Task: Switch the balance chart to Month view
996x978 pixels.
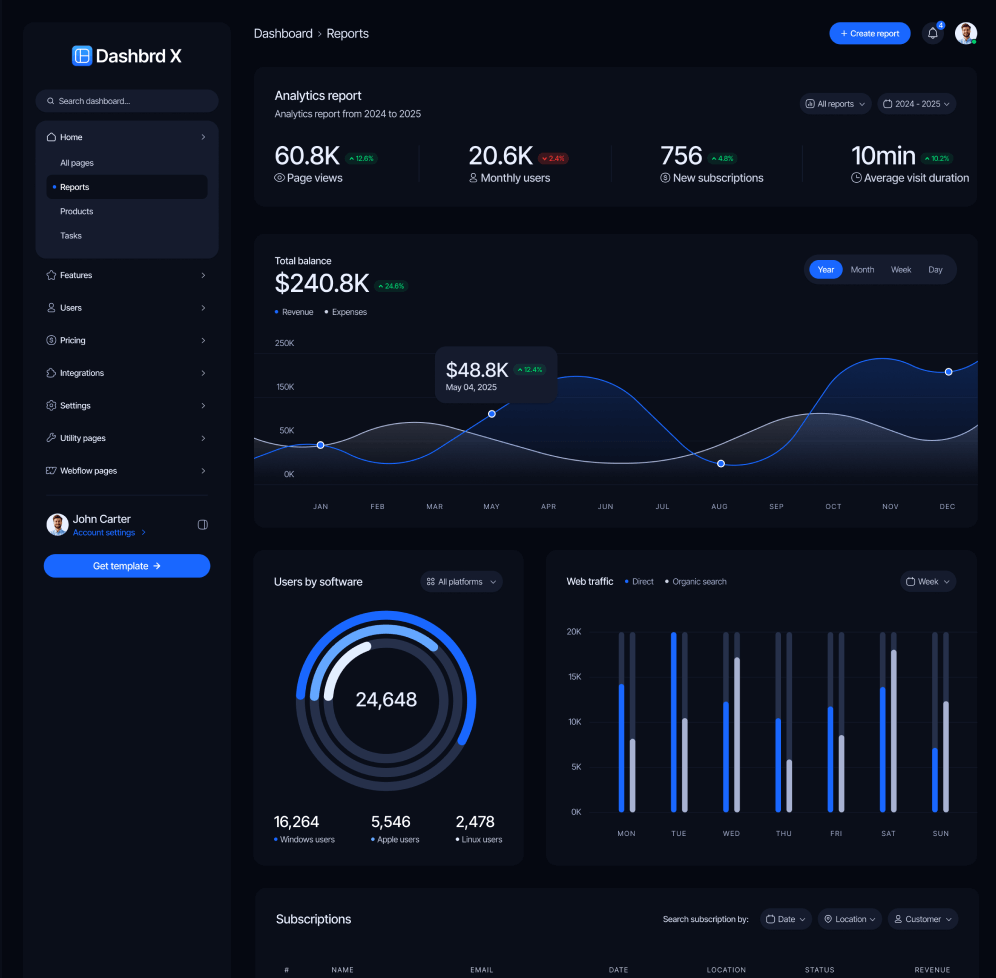Action: pos(862,269)
